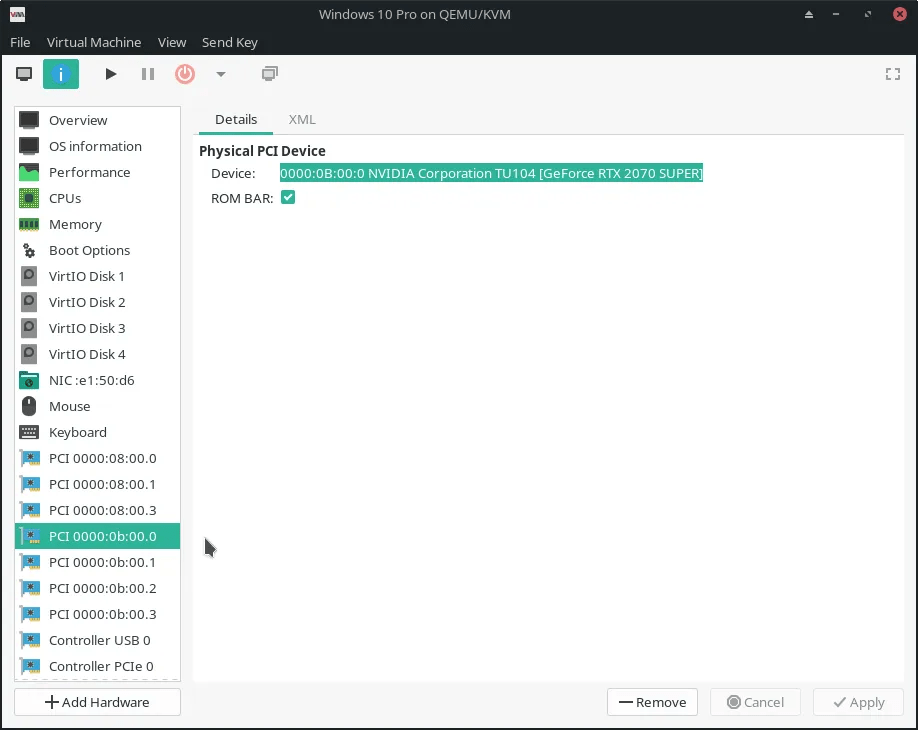
Task: Click the title bar eject-style arrow icon
Action: (x=809, y=15)
